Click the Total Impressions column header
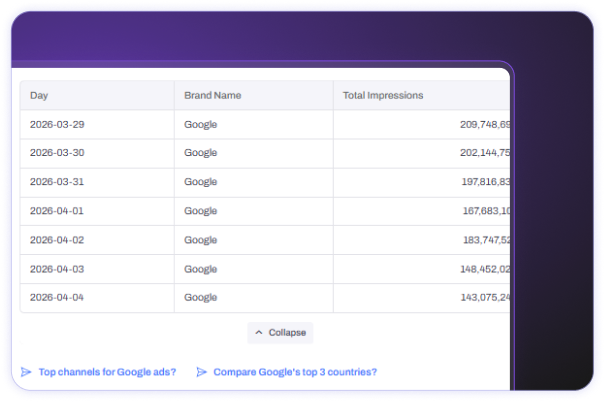 pos(382,96)
